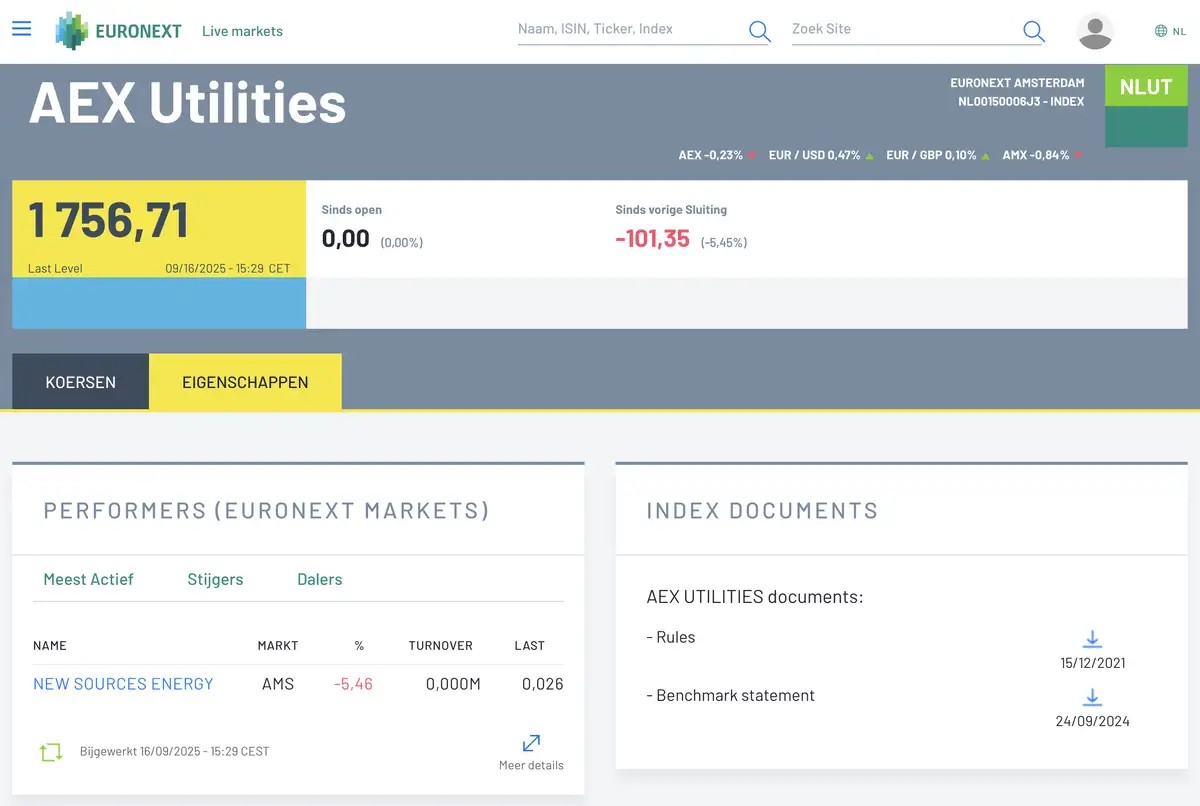Image resolution: width=1200 pixels, height=806 pixels.
Task: Click the Euronext logo
Action: (x=118, y=31)
